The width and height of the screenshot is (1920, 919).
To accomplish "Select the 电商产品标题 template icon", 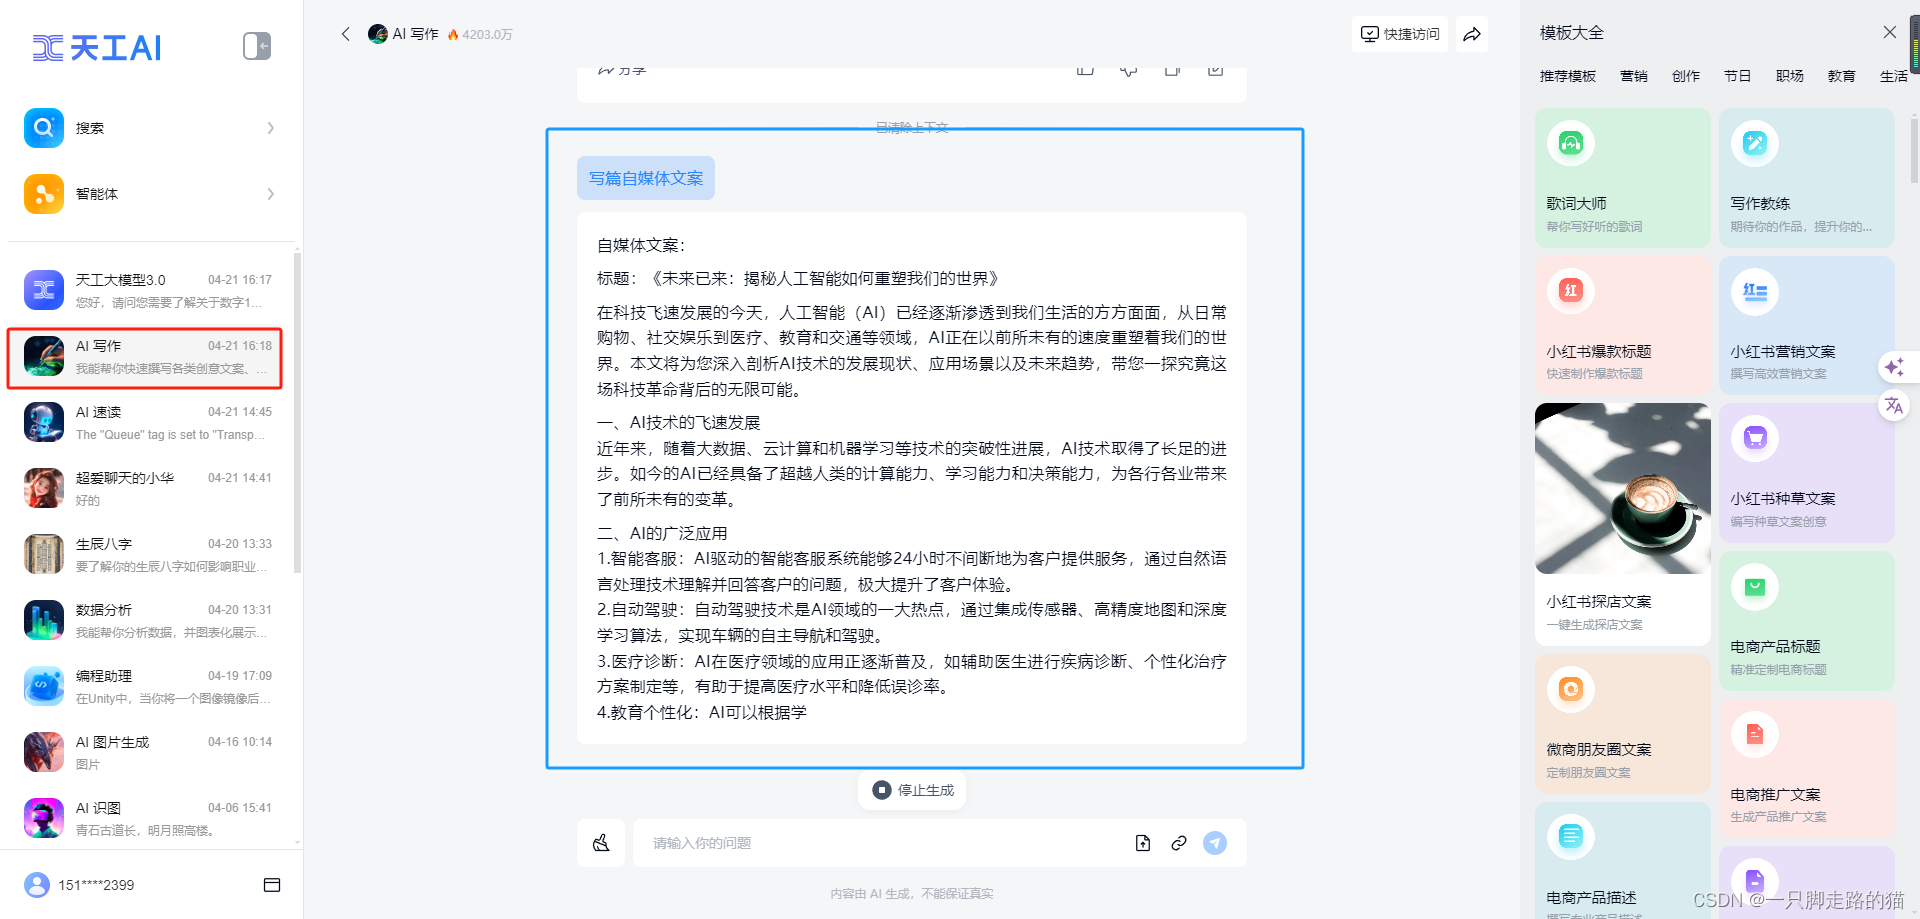I will (x=1755, y=586).
